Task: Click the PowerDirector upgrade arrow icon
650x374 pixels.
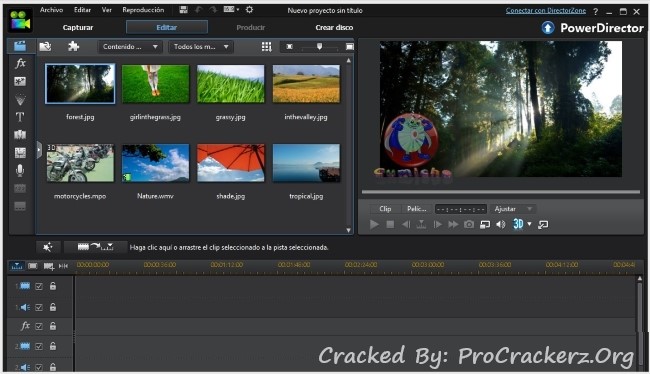Action: 548,28
